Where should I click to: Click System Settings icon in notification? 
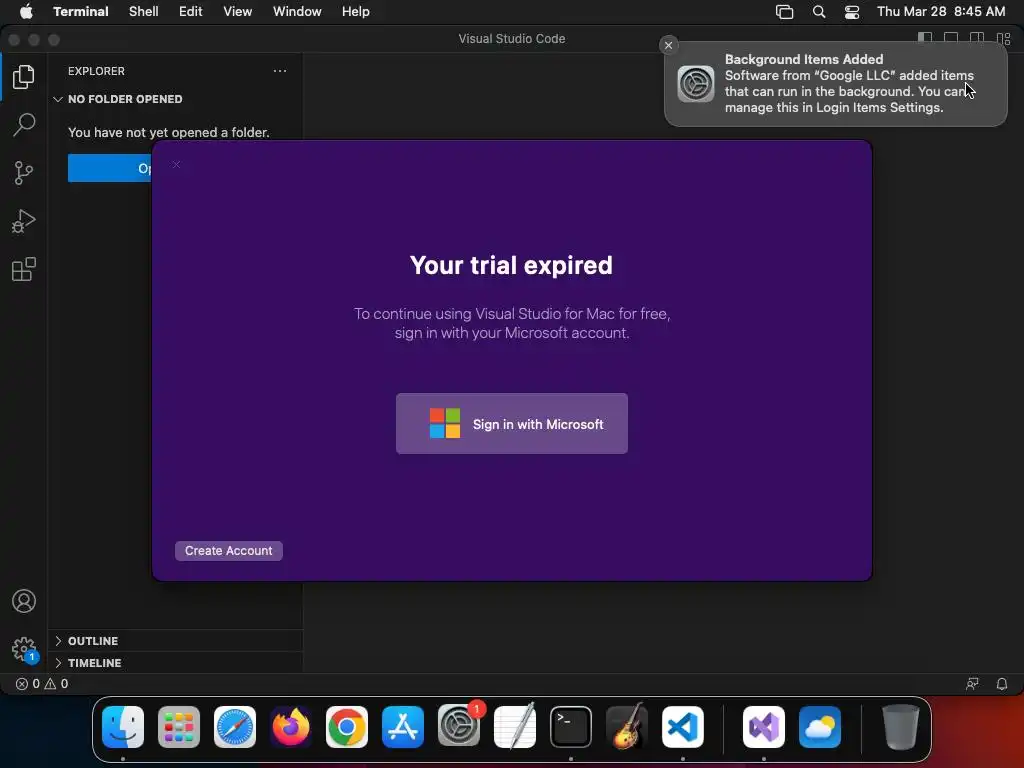coord(696,84)
